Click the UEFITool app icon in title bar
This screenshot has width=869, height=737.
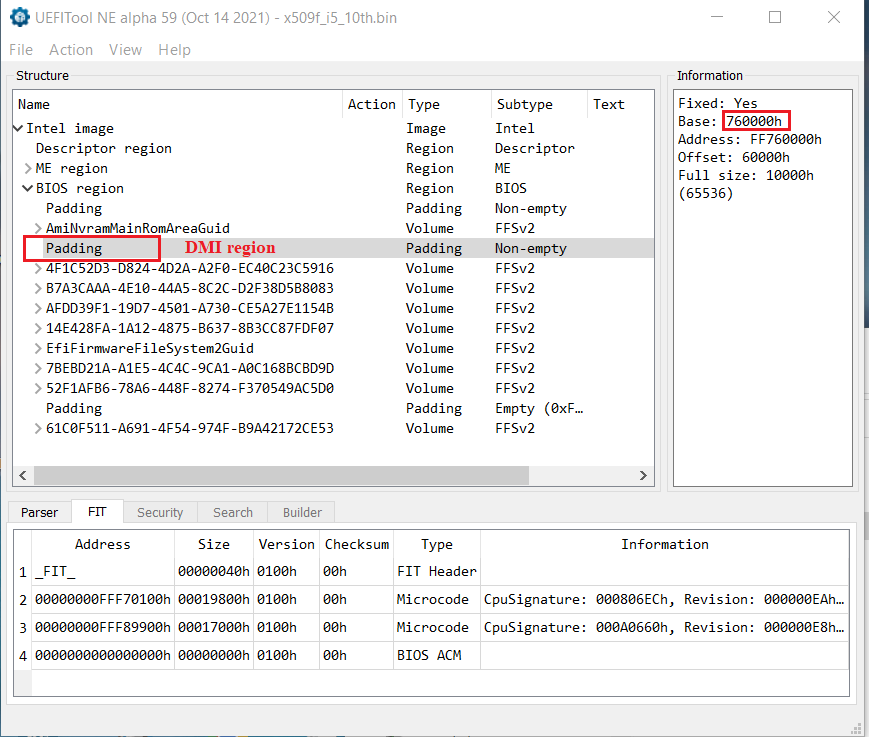(x=18, y=17)
